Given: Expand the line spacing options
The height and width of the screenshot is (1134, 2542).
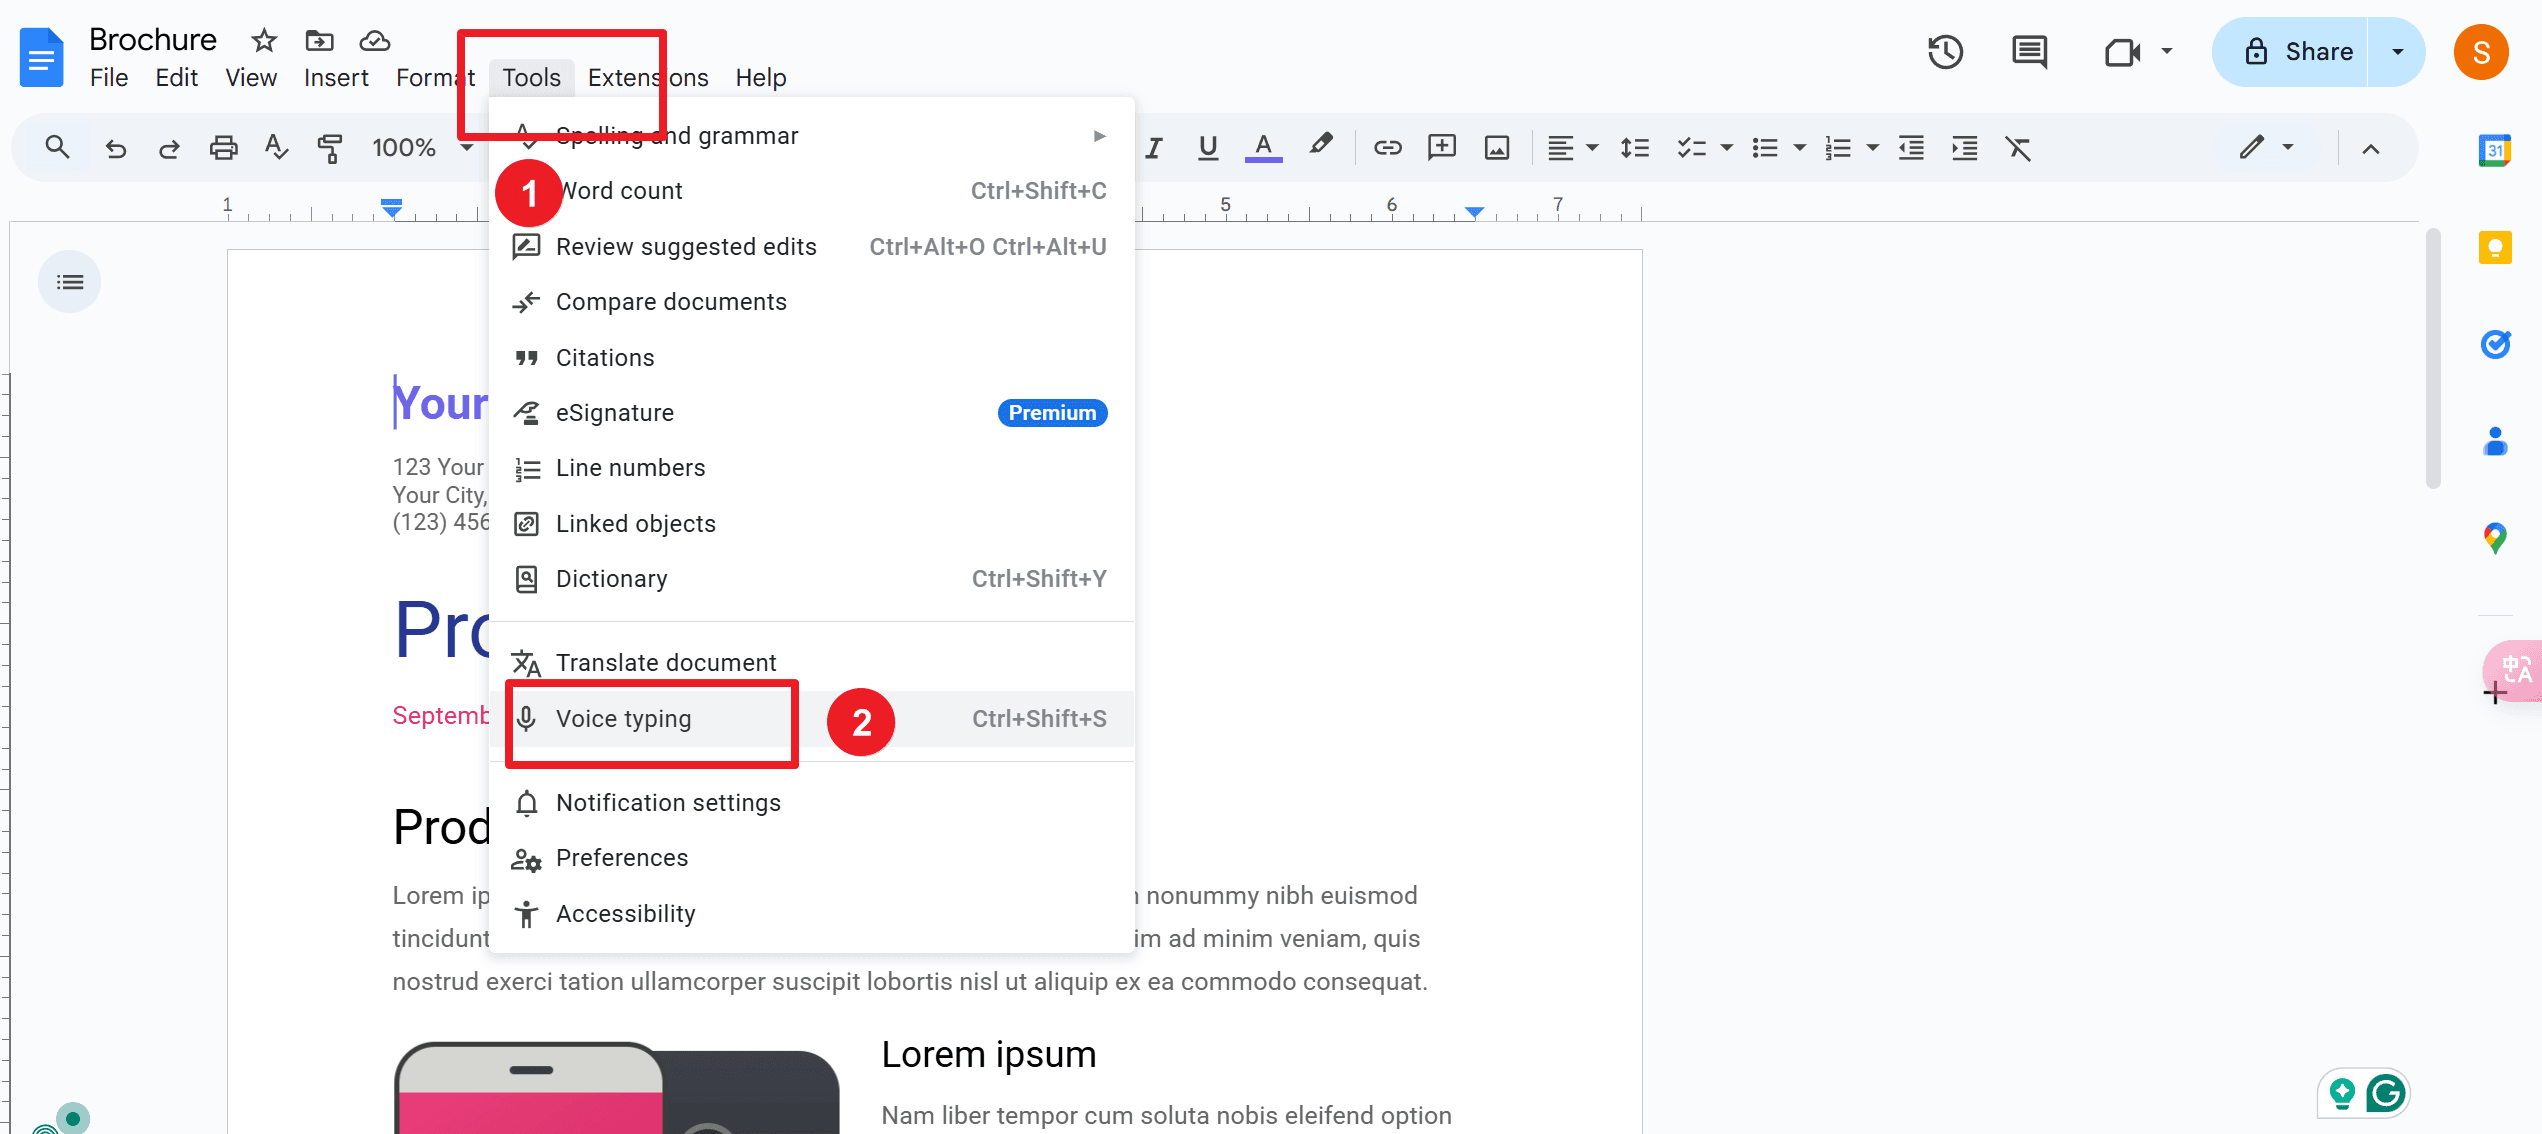Looking at the screenshot, I should (x=1635, y=147).
